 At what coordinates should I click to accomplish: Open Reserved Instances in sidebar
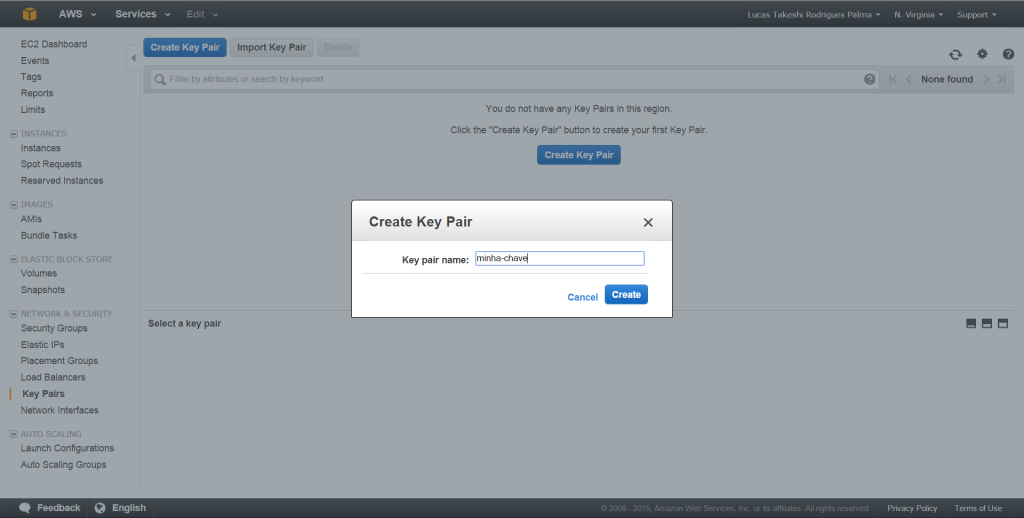tap(61, 181)
